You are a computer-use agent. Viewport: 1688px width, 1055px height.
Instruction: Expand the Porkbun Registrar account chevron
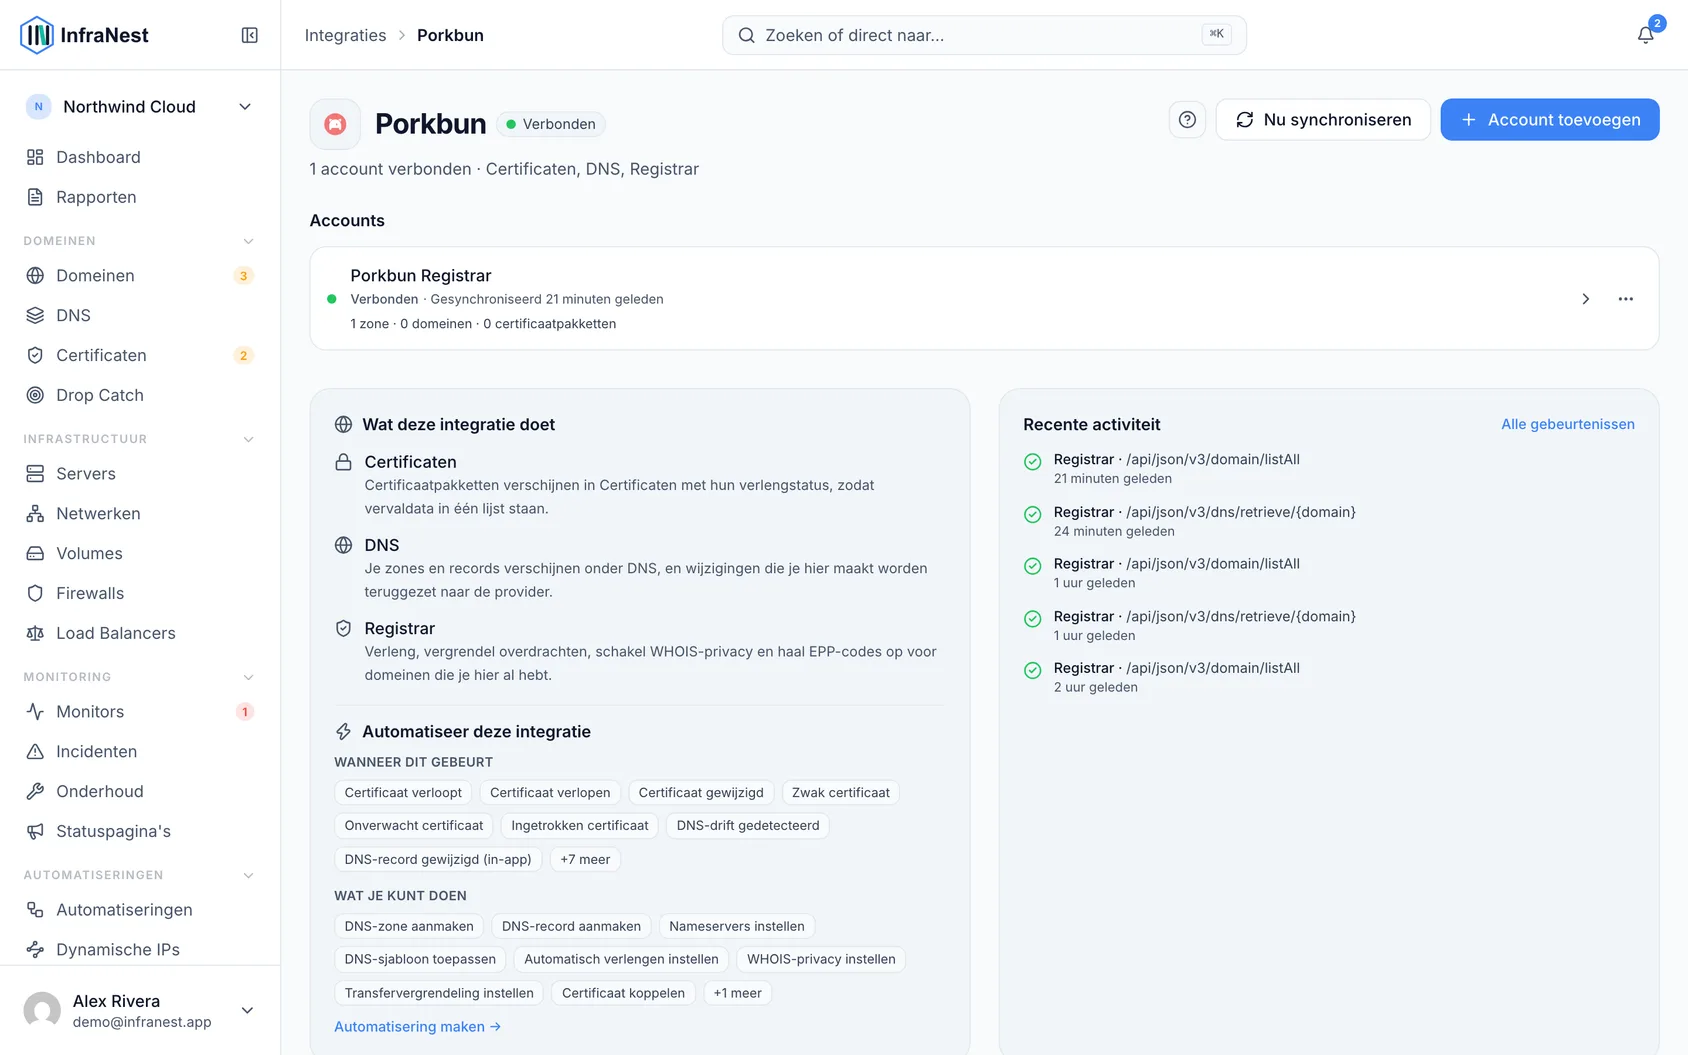coord(1585,299)
